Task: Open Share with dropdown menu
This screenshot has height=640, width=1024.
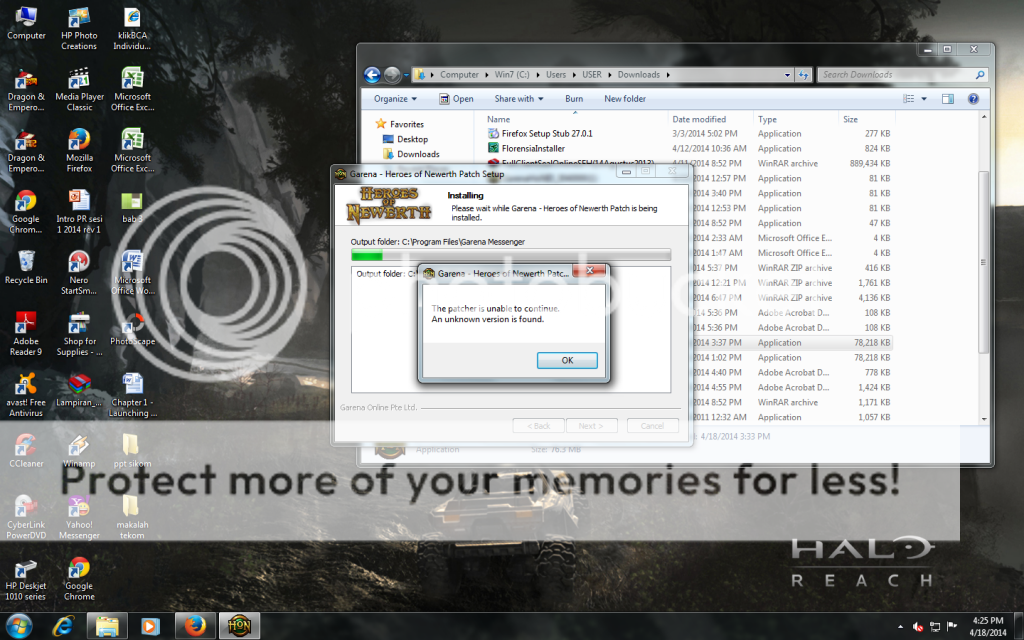Action: click(x=519, y=99)
